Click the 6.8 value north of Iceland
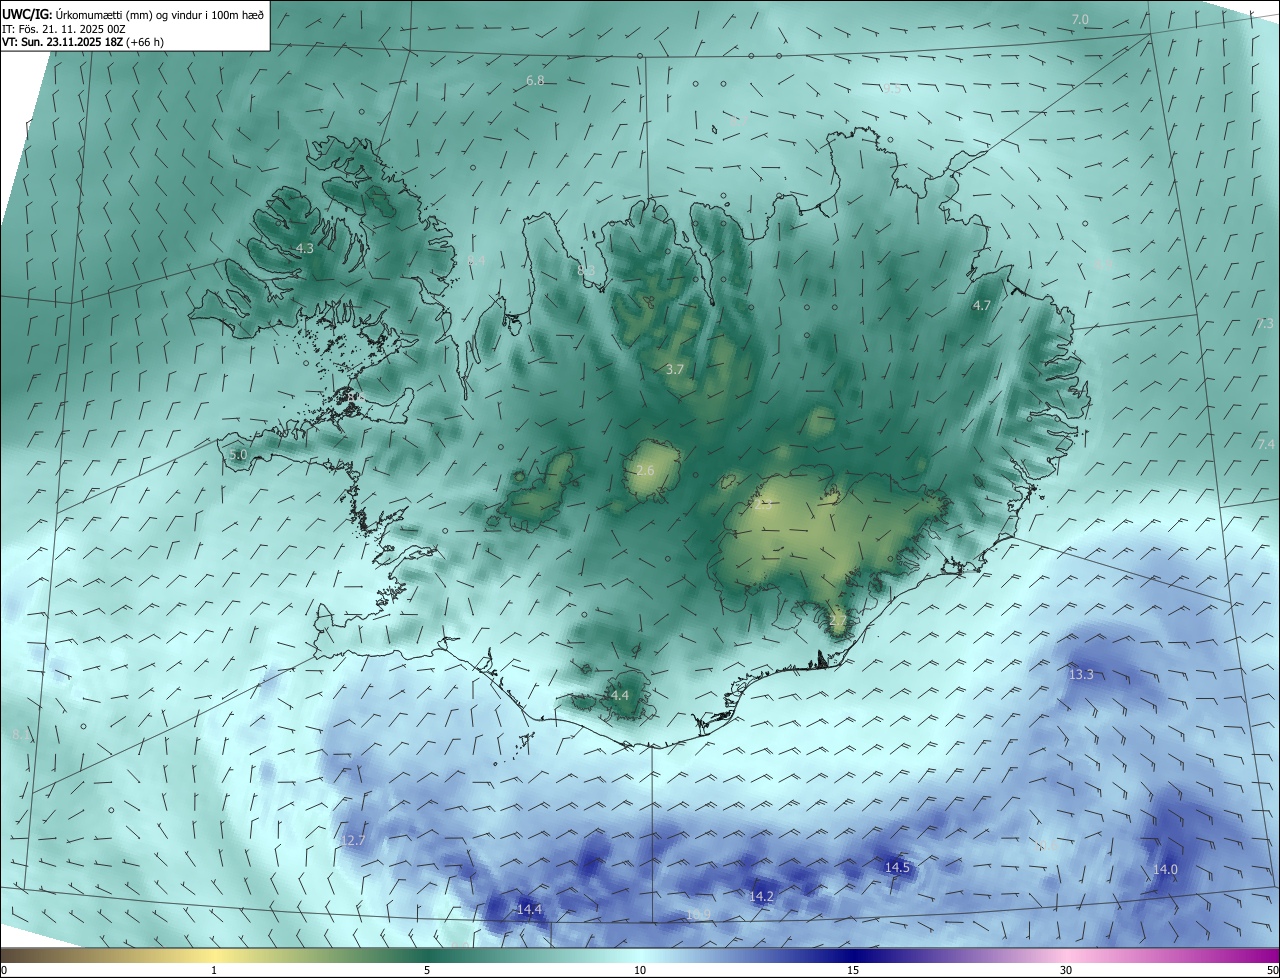The image size is (1280, 978). (x=535, y=80)
